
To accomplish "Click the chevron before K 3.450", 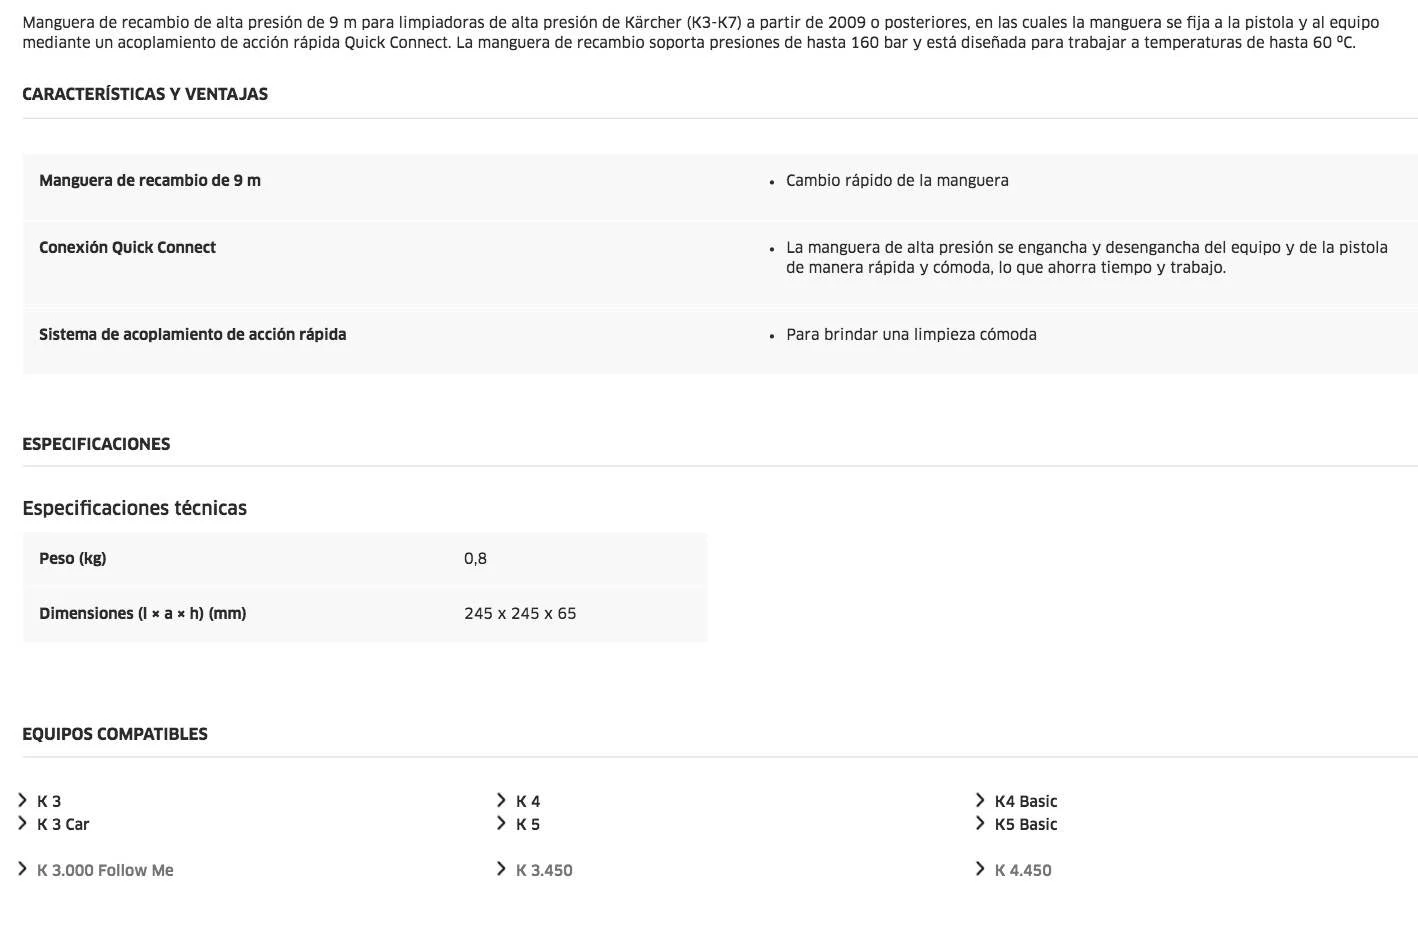I will coord(502,869).
